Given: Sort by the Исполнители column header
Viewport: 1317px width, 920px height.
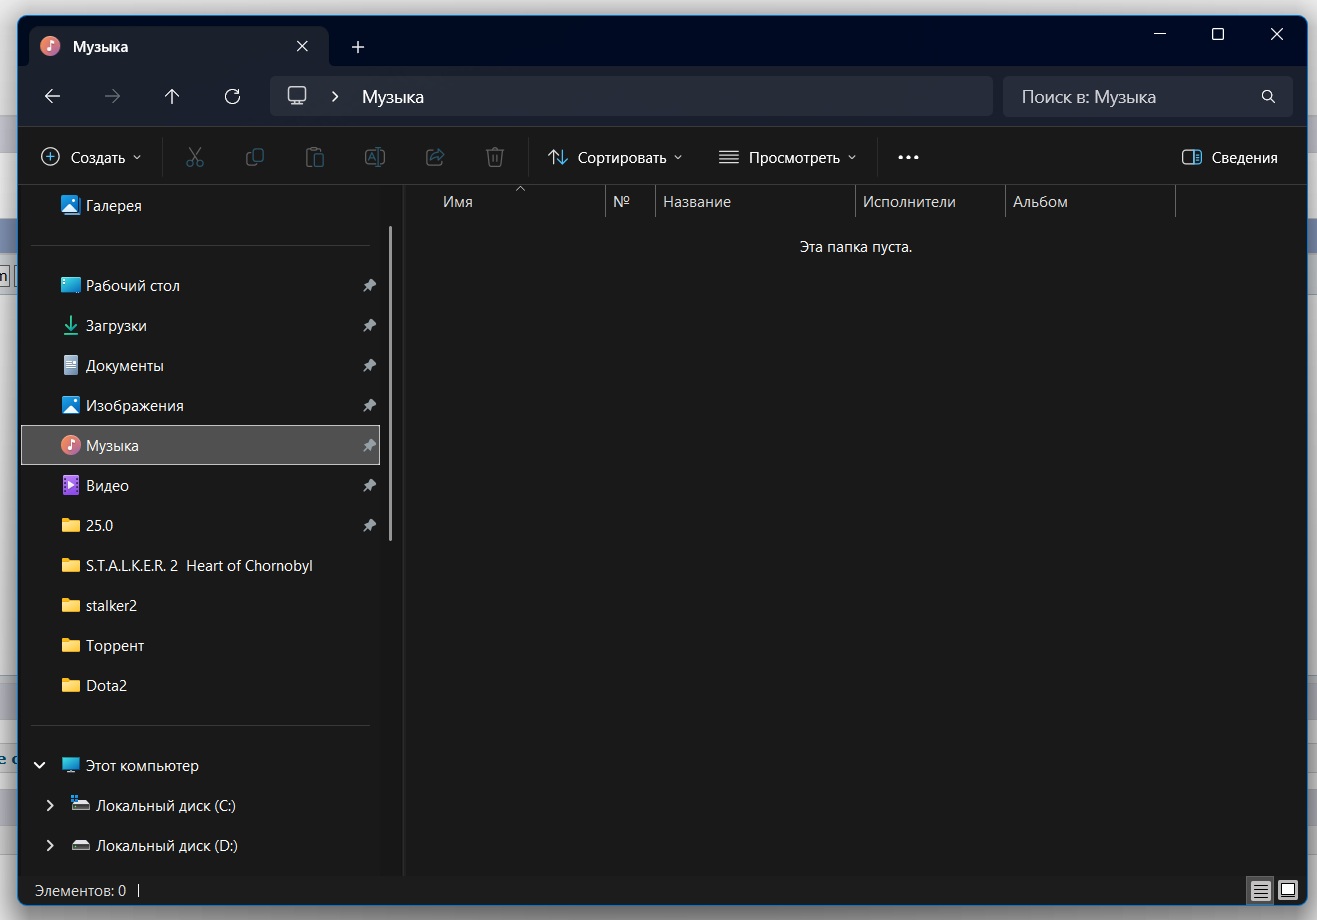Looking at the screenshot, I should click(x=930, y=202).
